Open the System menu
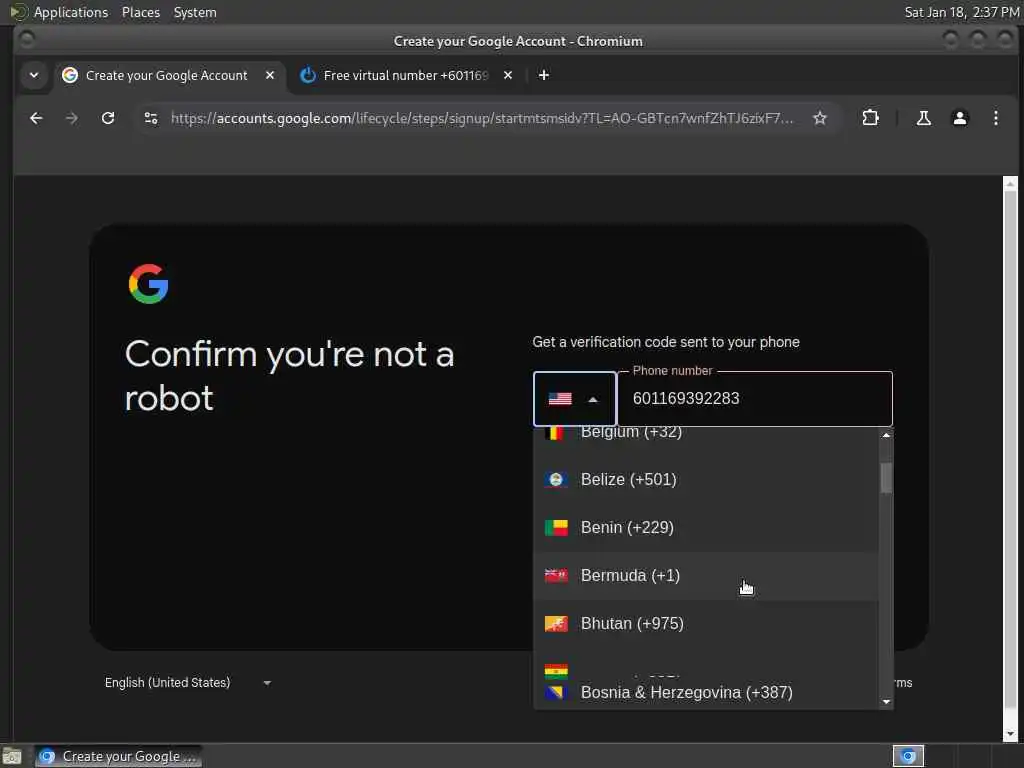Image resolution: width=1024 pixels, height=768 pixels. click(195, 12)
